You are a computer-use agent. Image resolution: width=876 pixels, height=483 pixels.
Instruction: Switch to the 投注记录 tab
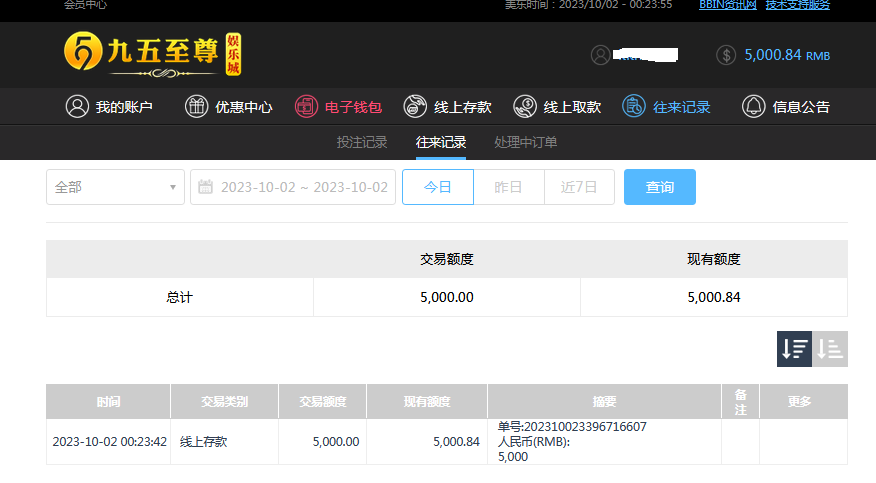pos(362,142)
